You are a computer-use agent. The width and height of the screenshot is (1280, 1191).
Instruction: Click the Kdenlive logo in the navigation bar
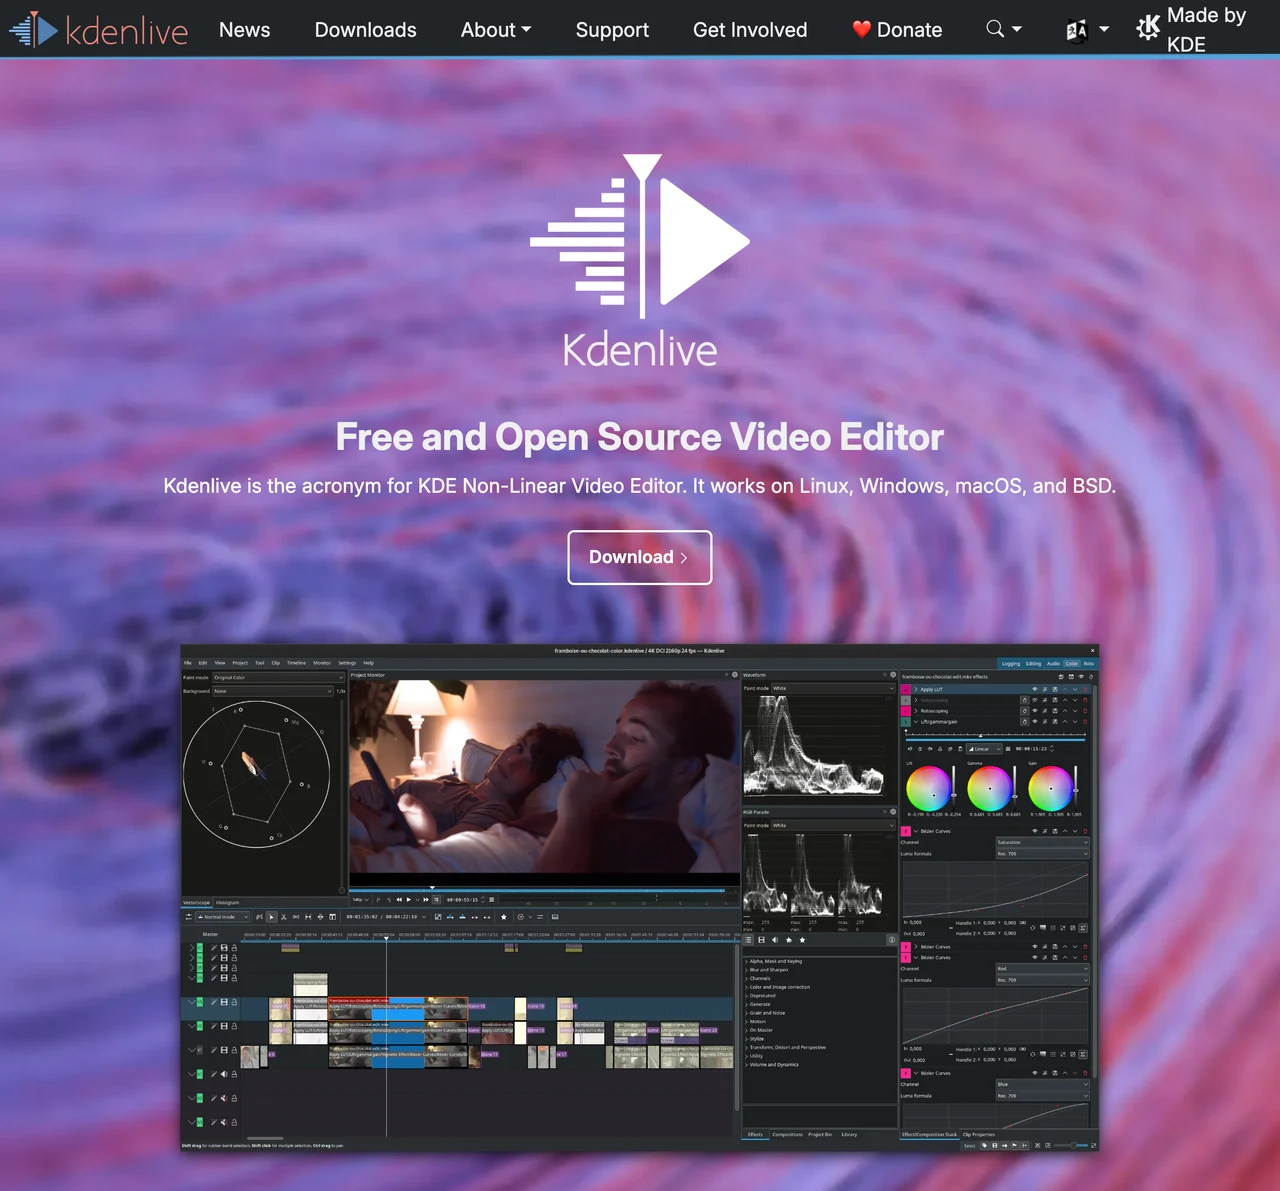pos(98,30)
